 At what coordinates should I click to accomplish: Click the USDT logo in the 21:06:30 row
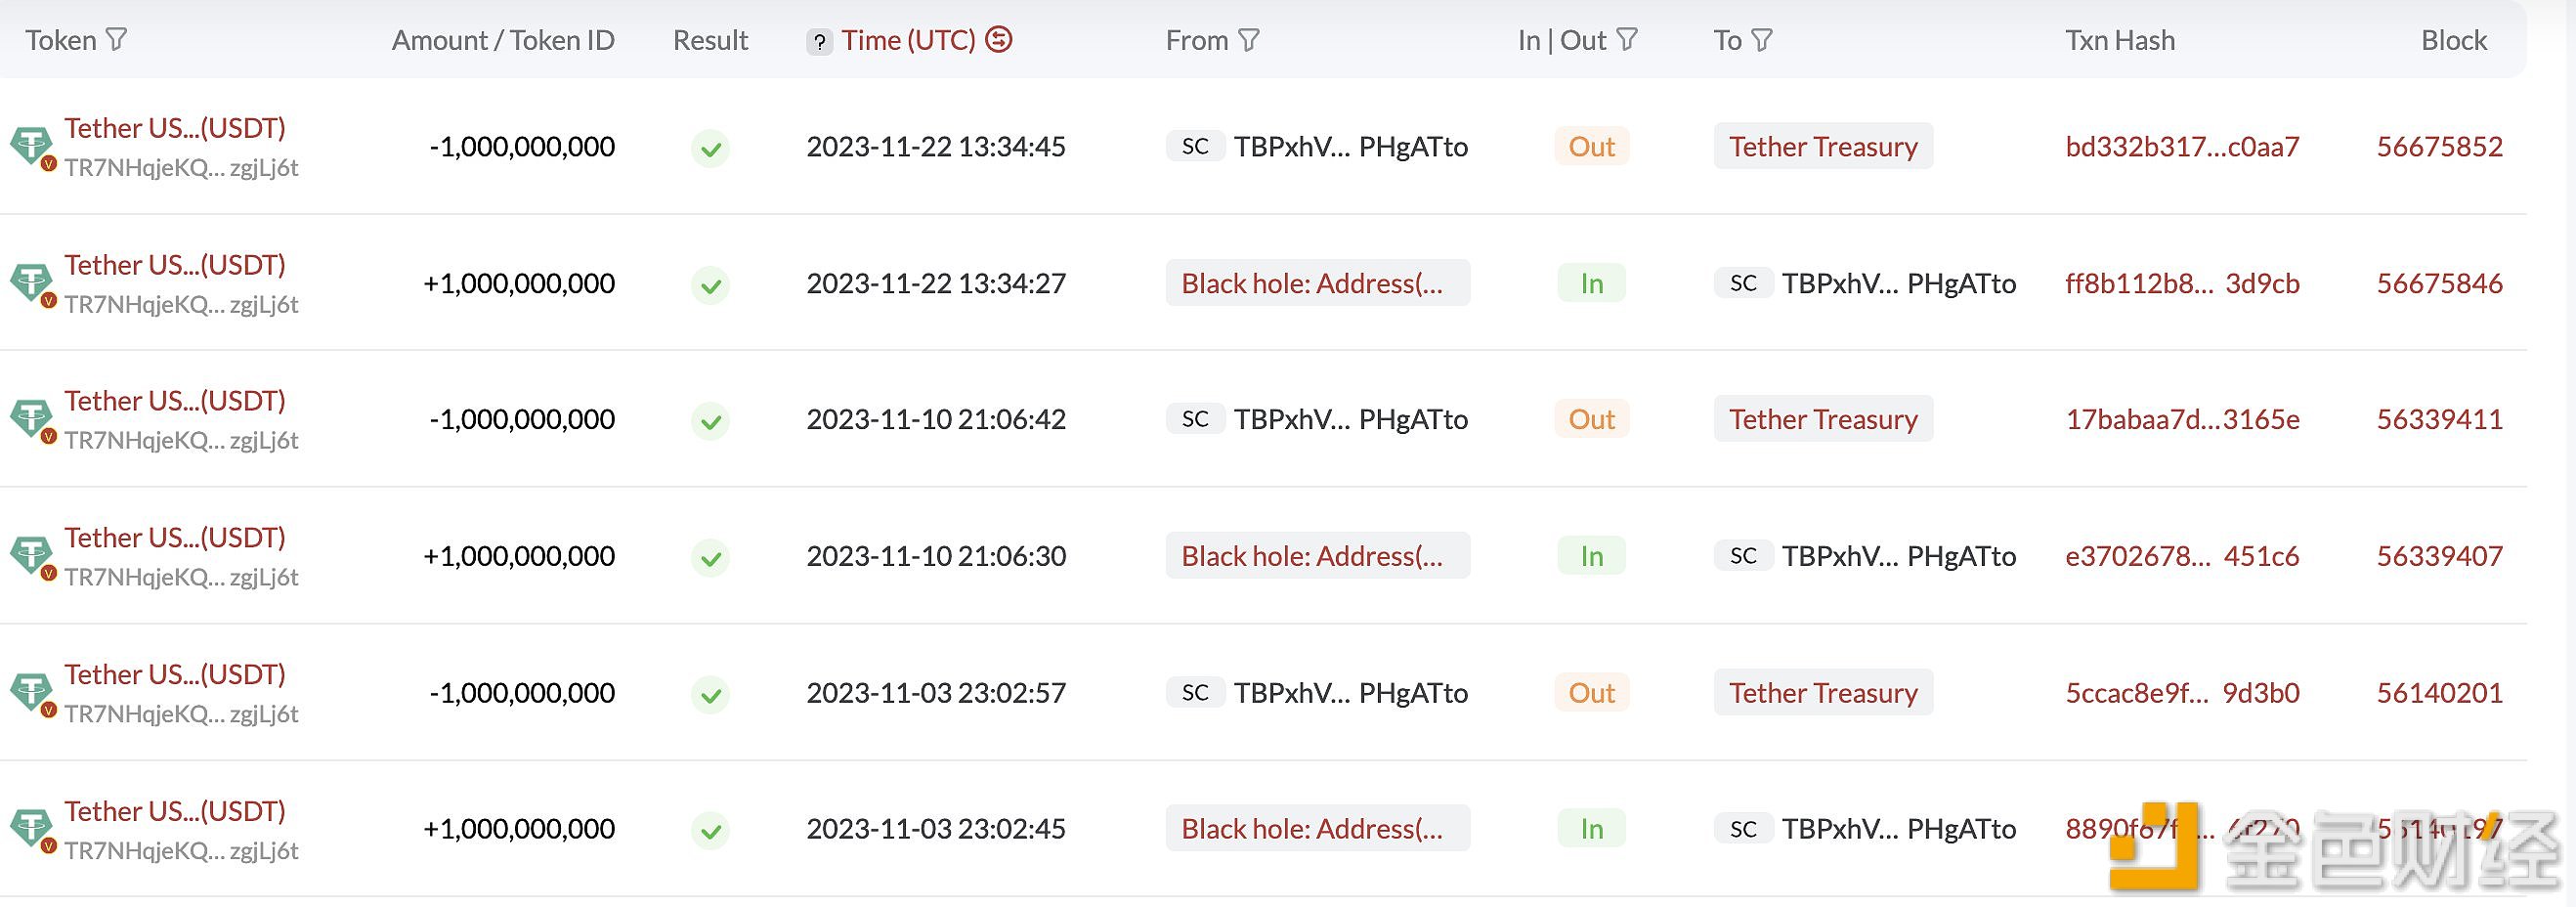pos(31,556)
